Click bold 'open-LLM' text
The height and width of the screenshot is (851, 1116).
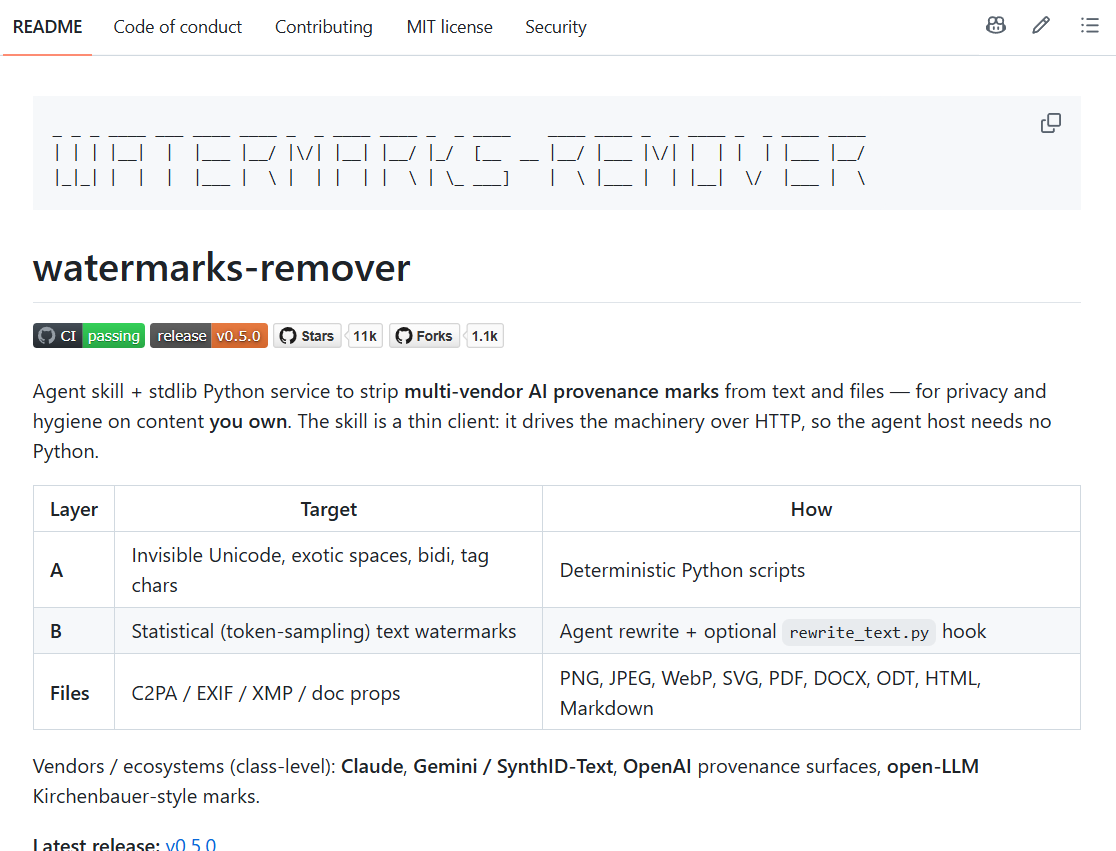click(x=932, y=766)
